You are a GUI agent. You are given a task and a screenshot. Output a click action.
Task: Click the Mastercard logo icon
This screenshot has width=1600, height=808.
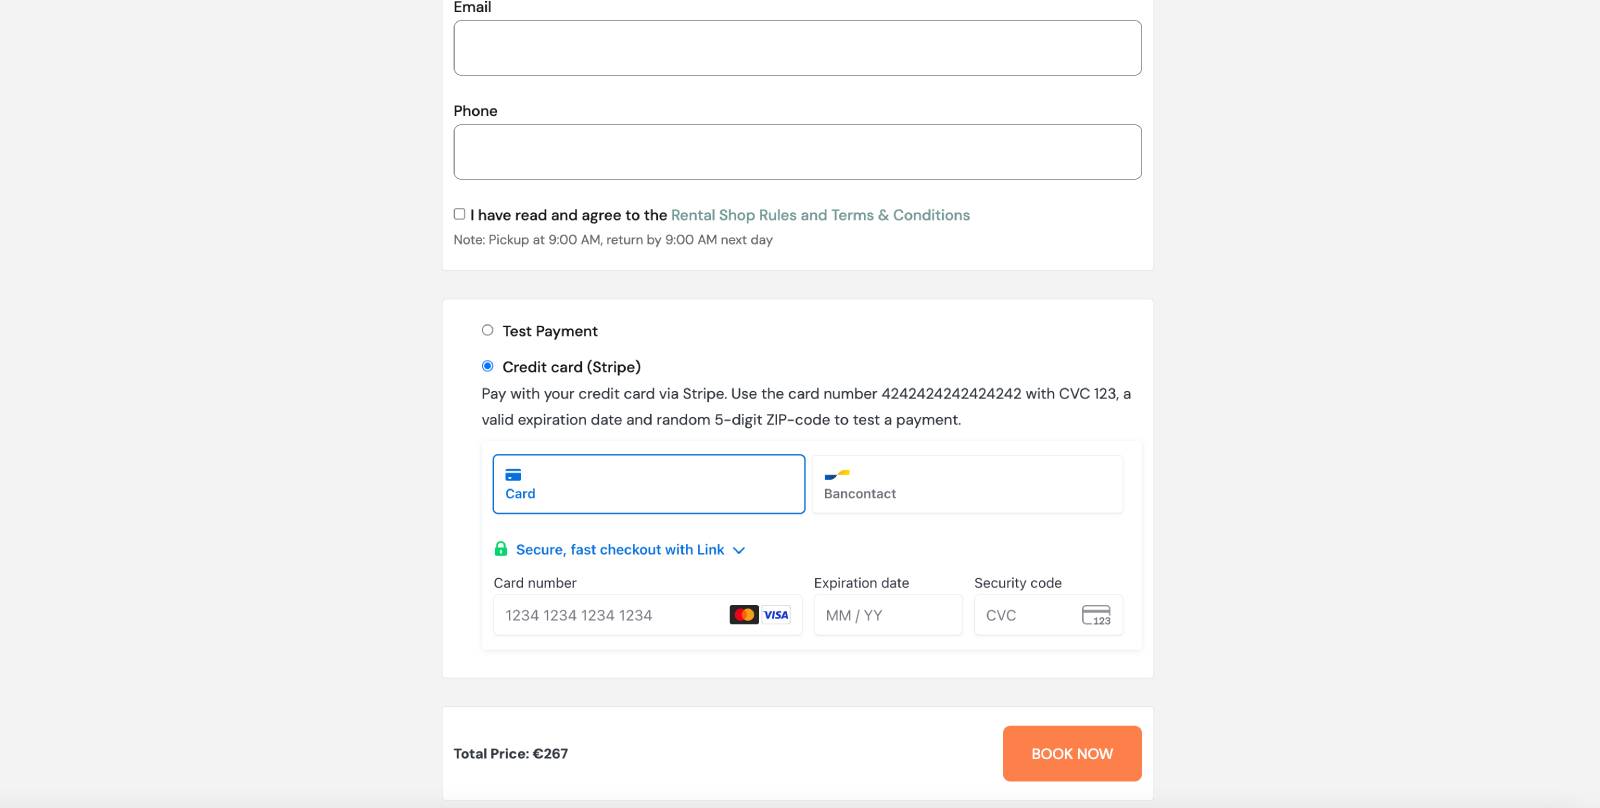tap(743, 615)
